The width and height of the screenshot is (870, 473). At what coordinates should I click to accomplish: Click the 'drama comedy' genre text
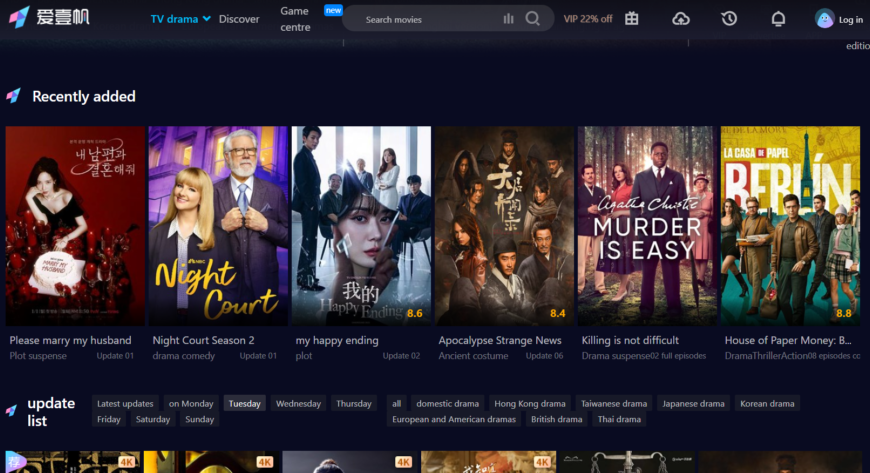coord(183,356)
